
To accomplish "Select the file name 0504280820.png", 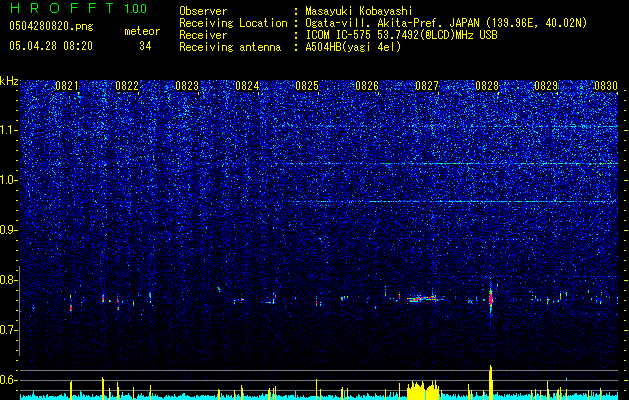I will click(51, 26).
